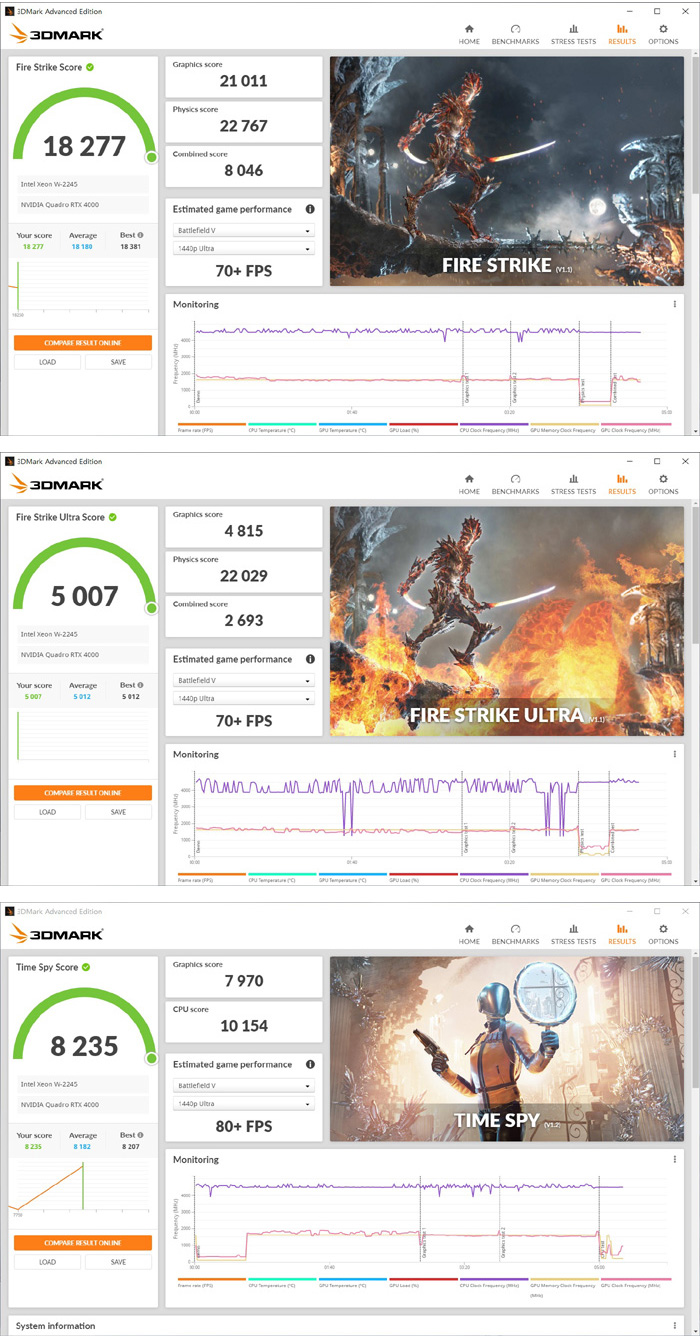The image size is (700, 1339).
Task: Toggle CPU Clock Frequency legend in Fire Strike Ultra monitoring
Action: point(492,877)
